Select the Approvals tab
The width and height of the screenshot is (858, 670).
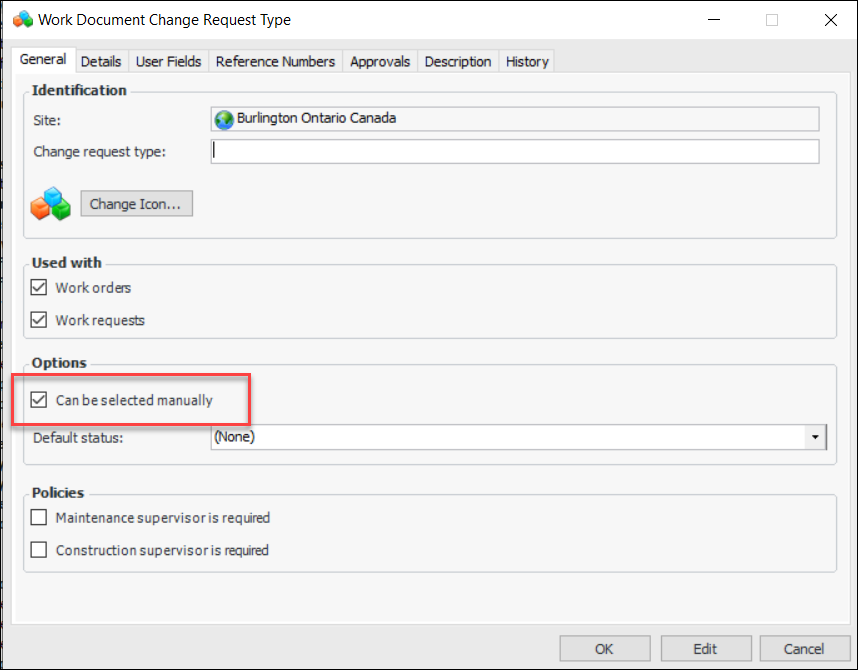[x=380, y=62]
